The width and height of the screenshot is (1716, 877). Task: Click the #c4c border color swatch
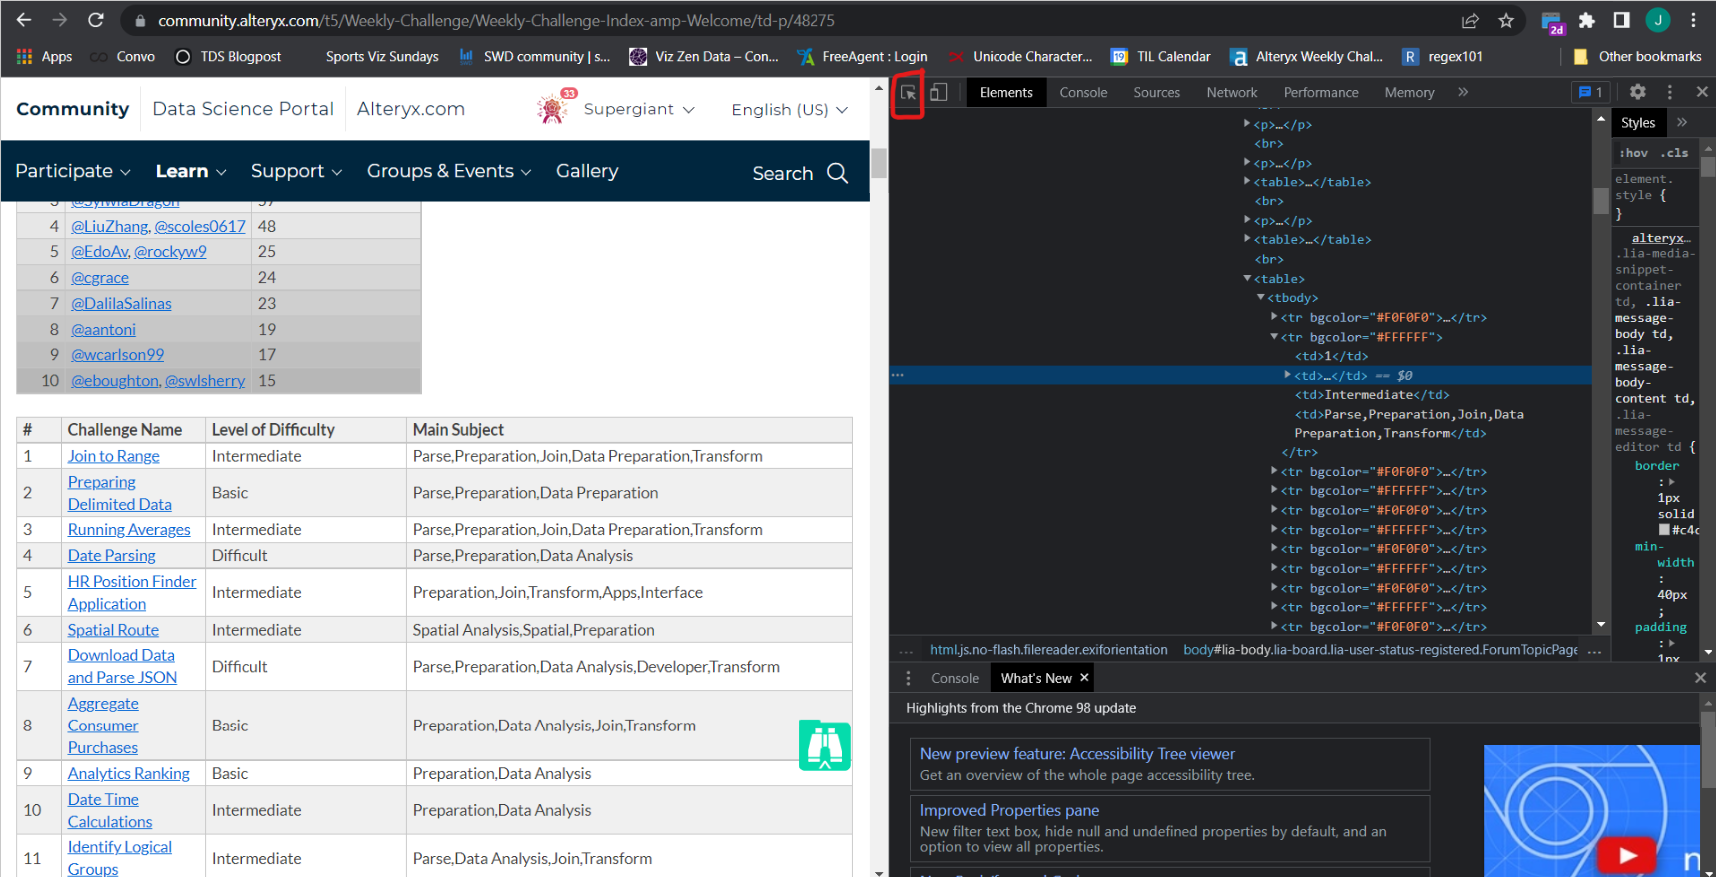click(x=1664, y=530)
